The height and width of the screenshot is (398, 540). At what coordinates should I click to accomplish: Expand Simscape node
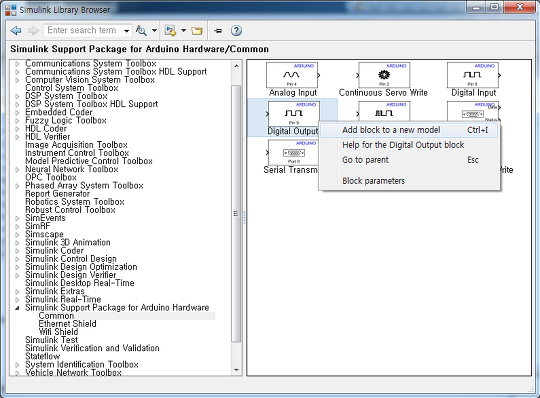pyautogui.click(x=17, y=234)
